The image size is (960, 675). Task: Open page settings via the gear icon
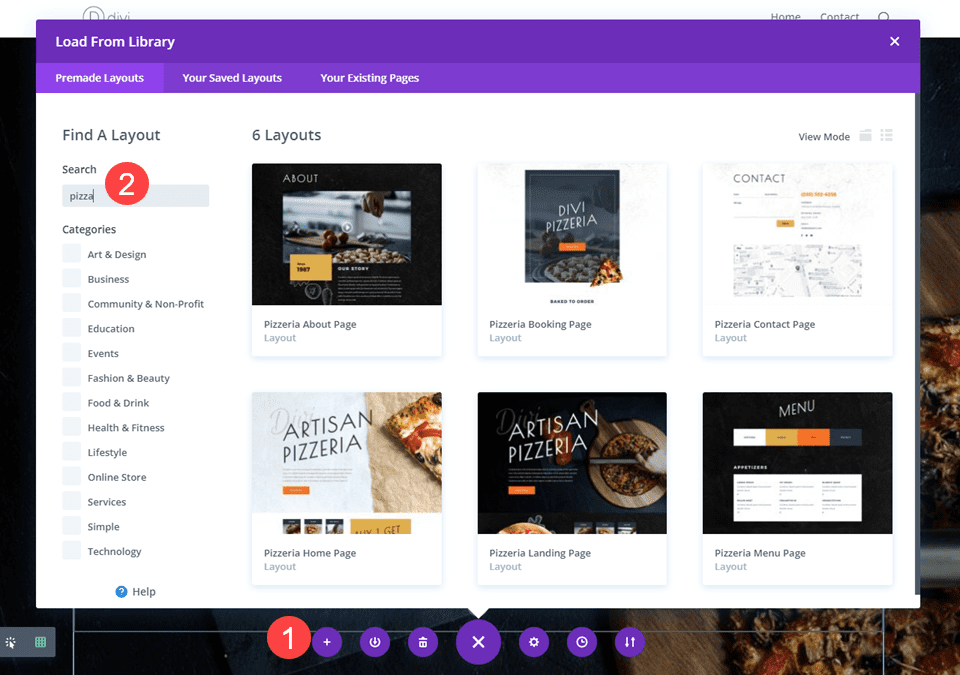(534, 642)
